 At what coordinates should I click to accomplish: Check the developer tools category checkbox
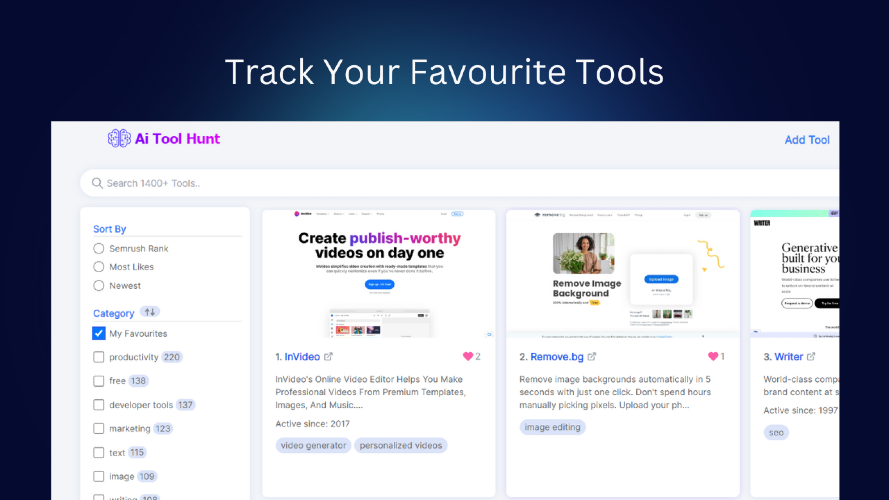[x=99, y=405]
